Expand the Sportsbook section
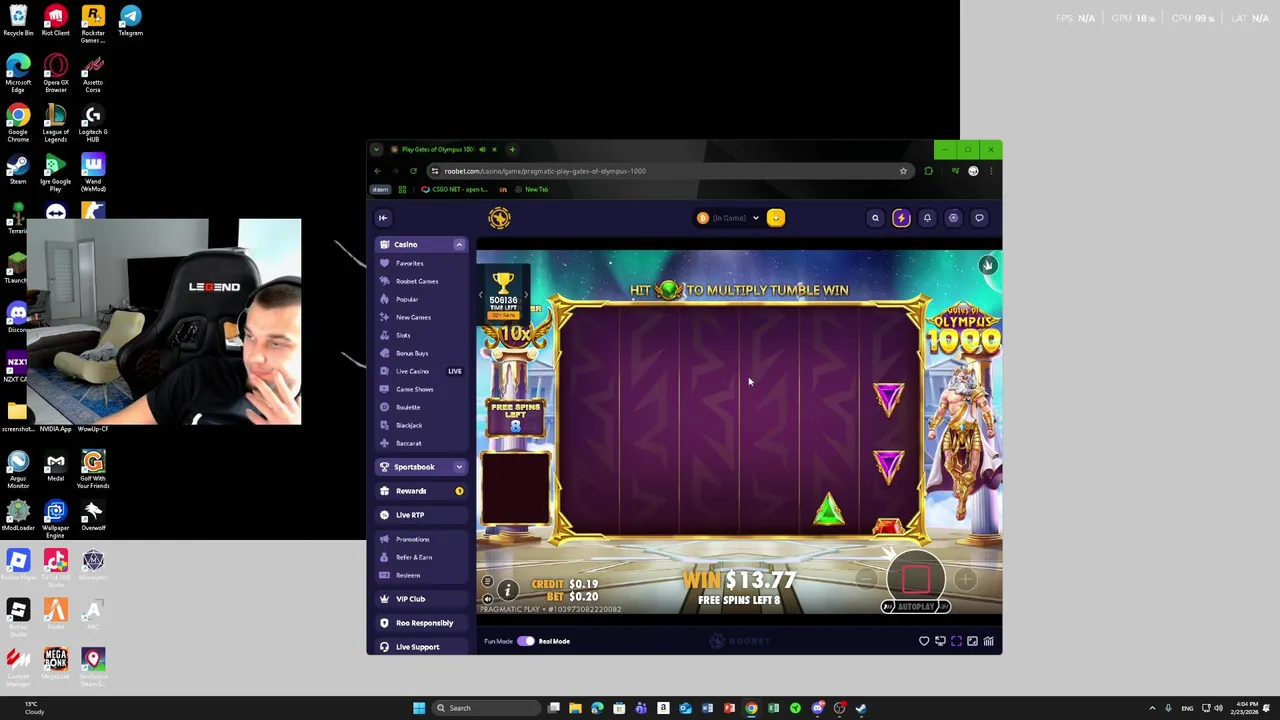The height and width of the screenshot is (720, 1280). (459, 467)
